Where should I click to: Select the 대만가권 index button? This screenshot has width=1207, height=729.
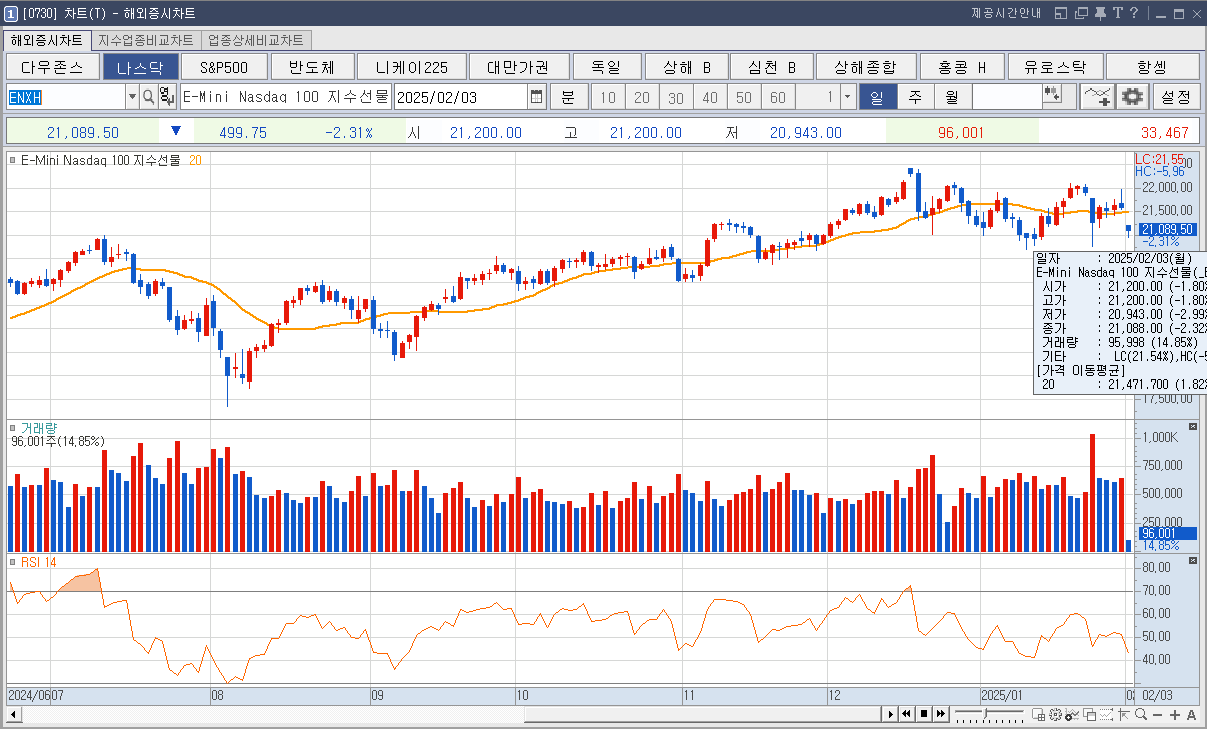(518, 67)
